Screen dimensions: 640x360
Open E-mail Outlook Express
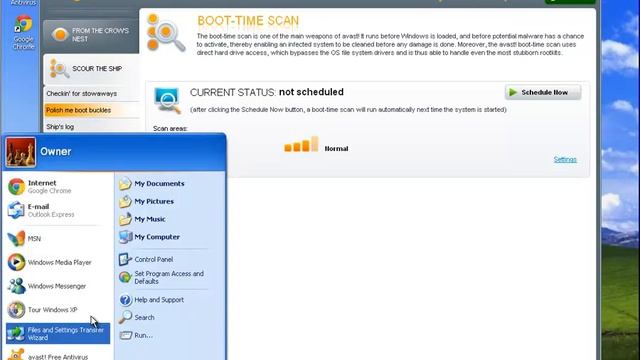tap(58, 210)
